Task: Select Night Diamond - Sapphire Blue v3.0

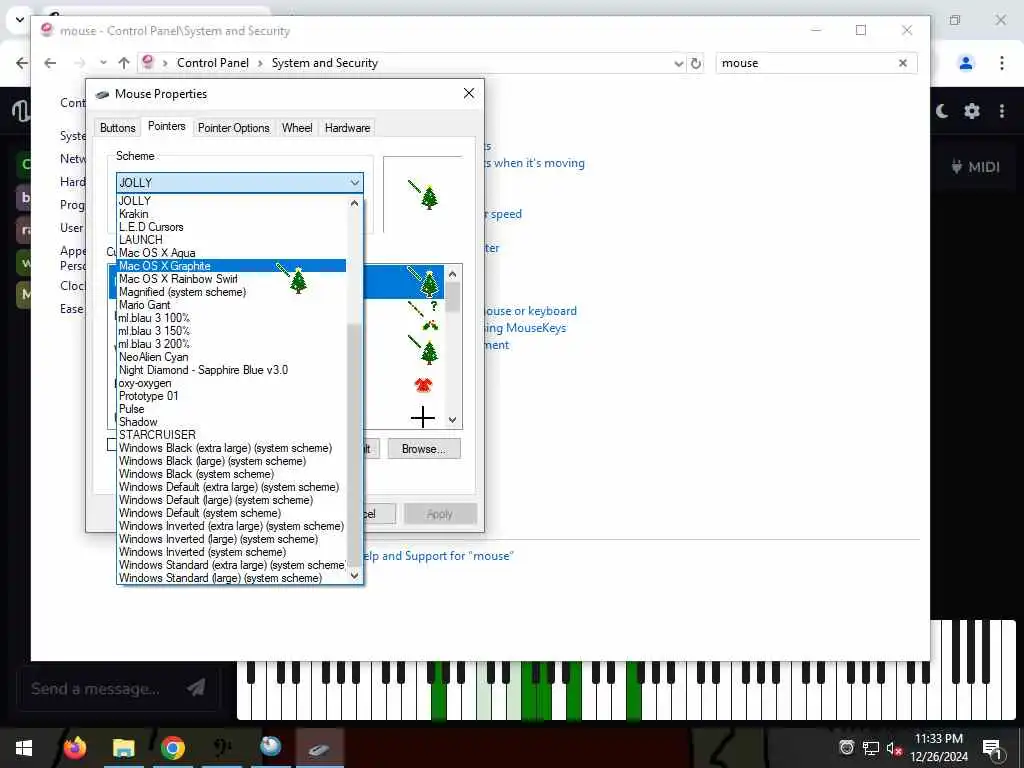Action: (x=232, y=370)
